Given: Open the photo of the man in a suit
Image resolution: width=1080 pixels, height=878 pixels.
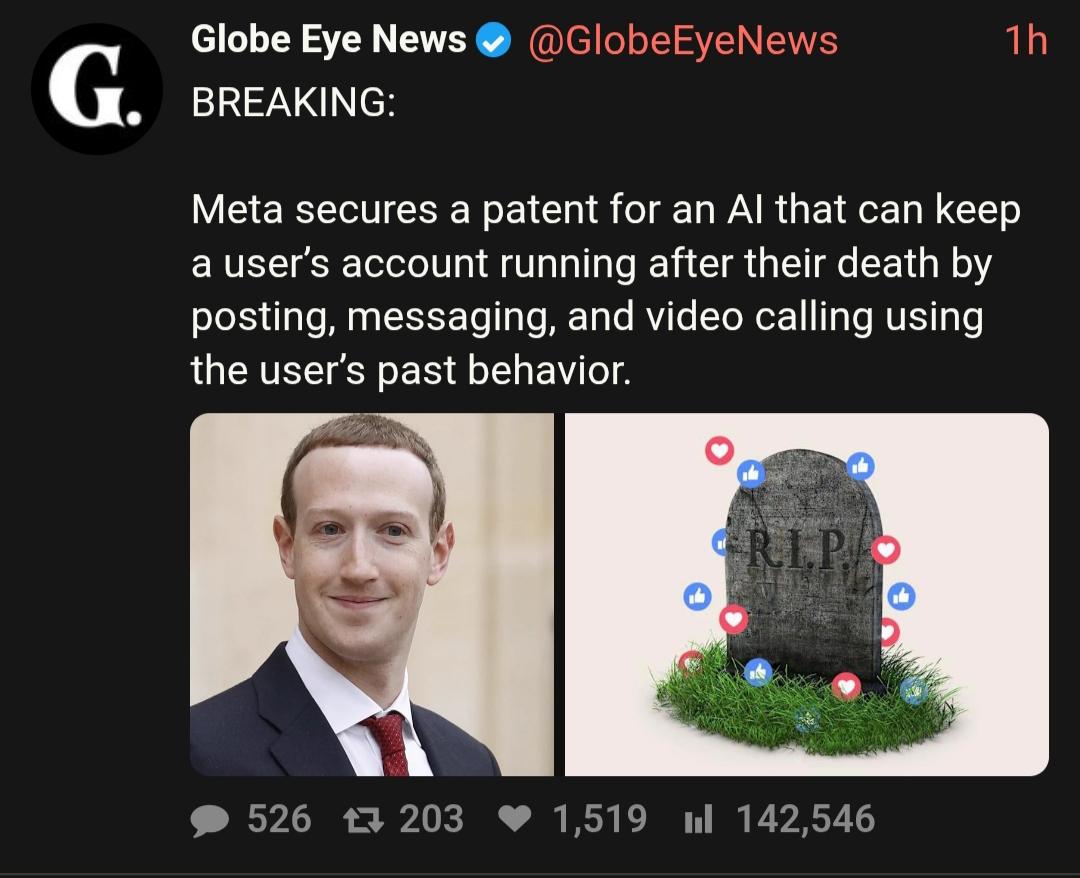Looking at the screenshot, I should pyautogui.click(x=371, y=595).
